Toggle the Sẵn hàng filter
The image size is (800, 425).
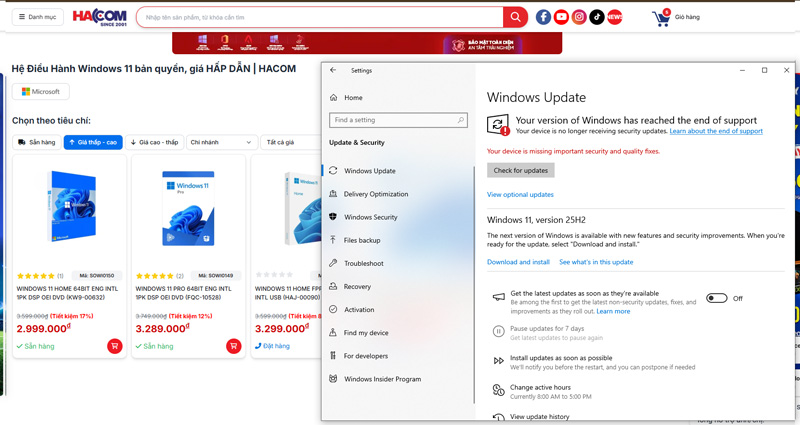[x=37, y=142]
